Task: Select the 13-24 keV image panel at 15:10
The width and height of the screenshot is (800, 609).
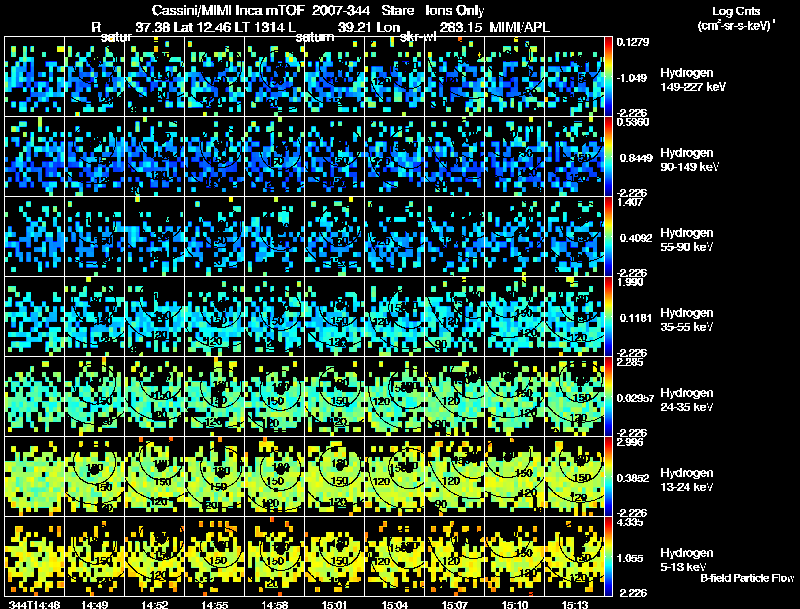Action: 514,477
